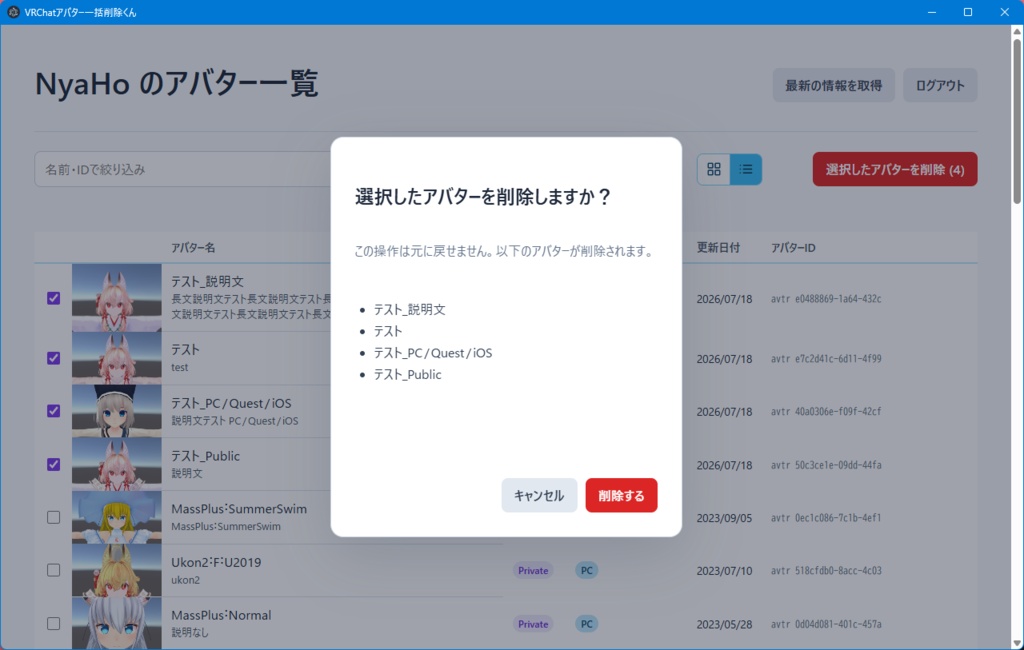Click date 2023/09/05 in table
Viewport: 1024px width, 650px height.
click(724, 518)
